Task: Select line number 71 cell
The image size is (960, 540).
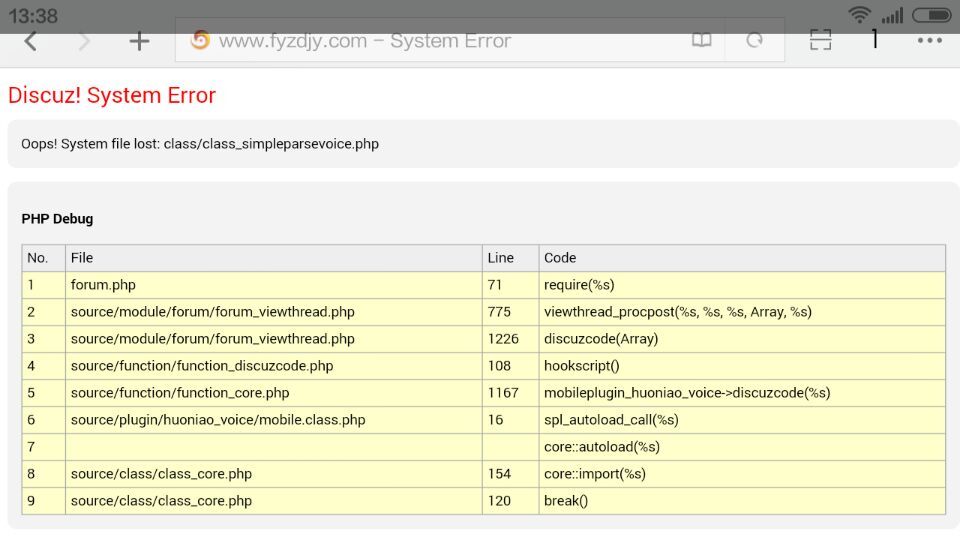Action: click(x=511, y=285)
